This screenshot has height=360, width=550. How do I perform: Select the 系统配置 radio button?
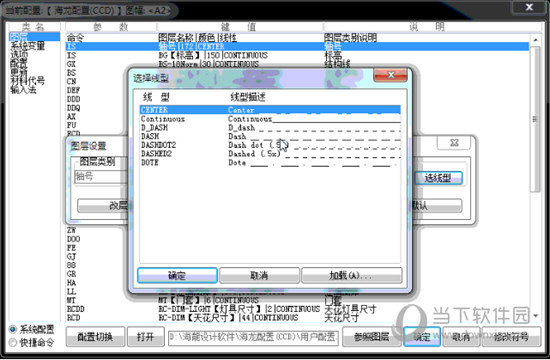tap(13, 329)
